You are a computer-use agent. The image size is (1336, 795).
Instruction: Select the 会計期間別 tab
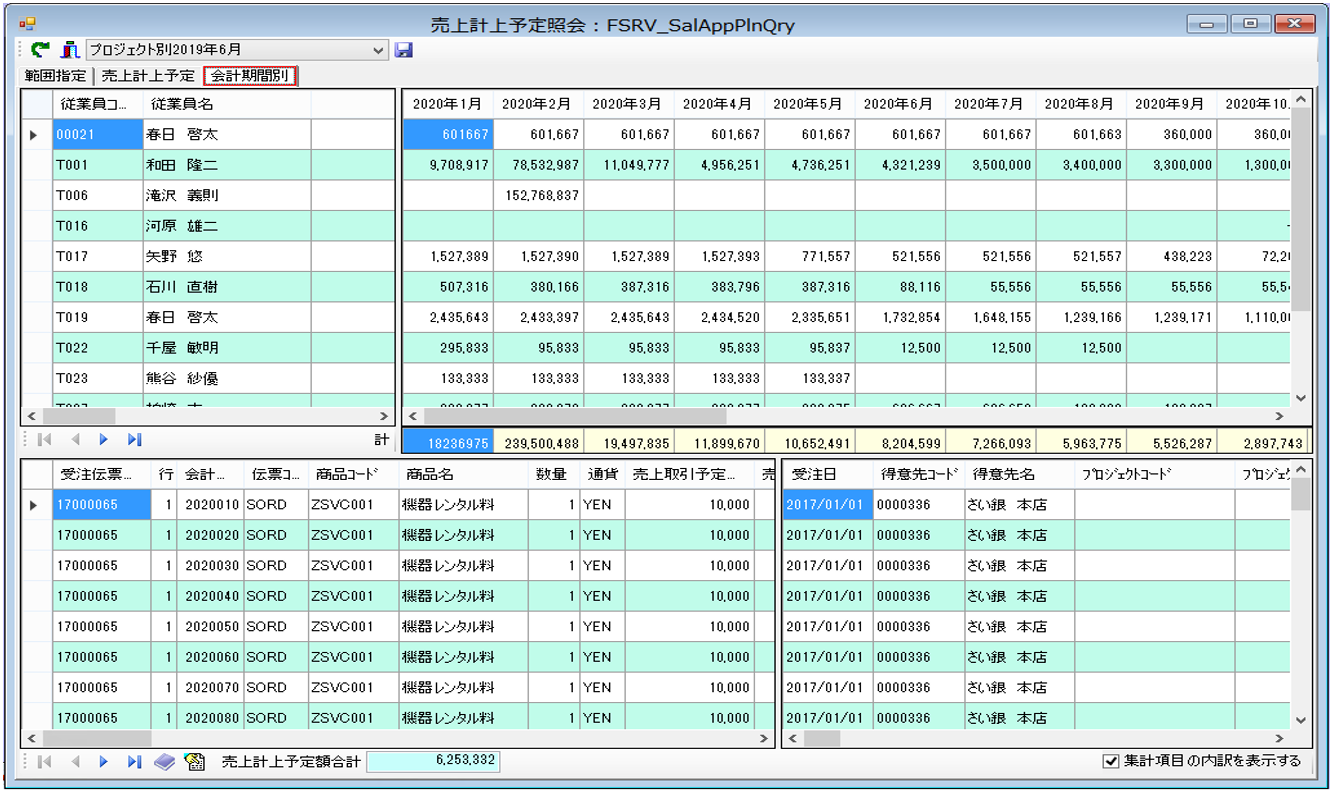click(x=250, y=76)
